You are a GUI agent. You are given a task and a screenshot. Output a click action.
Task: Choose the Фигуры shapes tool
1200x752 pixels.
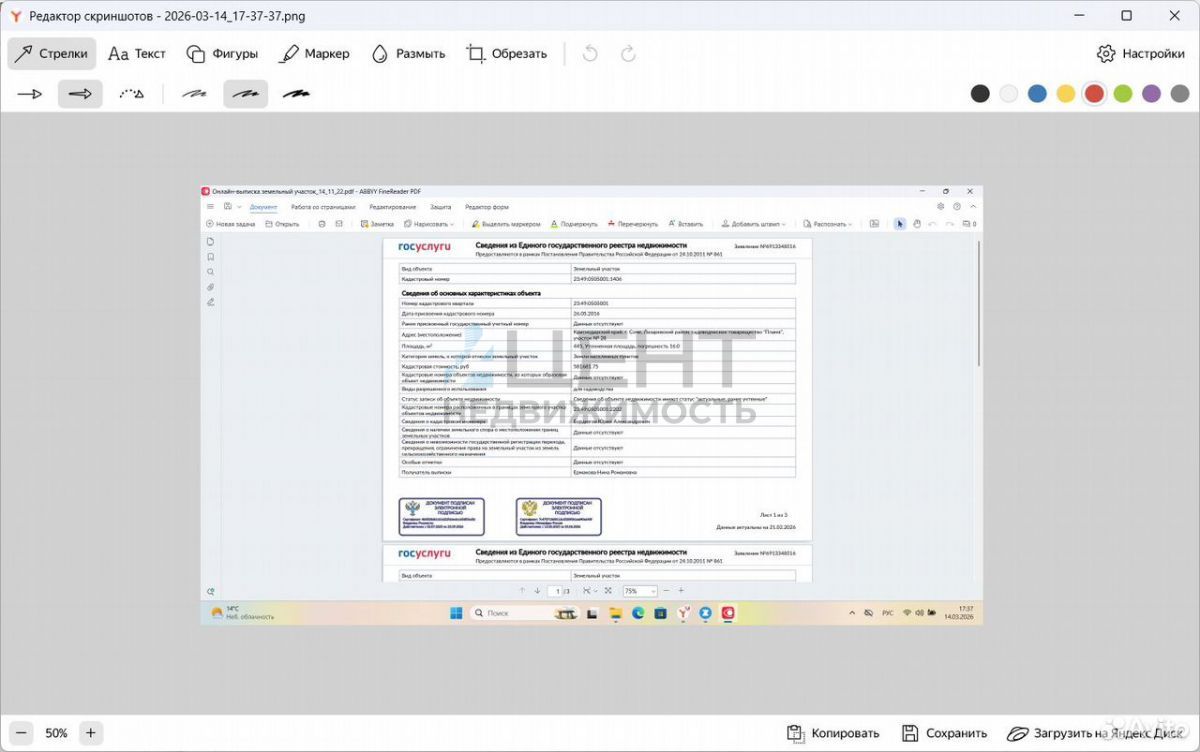point(222,54)
